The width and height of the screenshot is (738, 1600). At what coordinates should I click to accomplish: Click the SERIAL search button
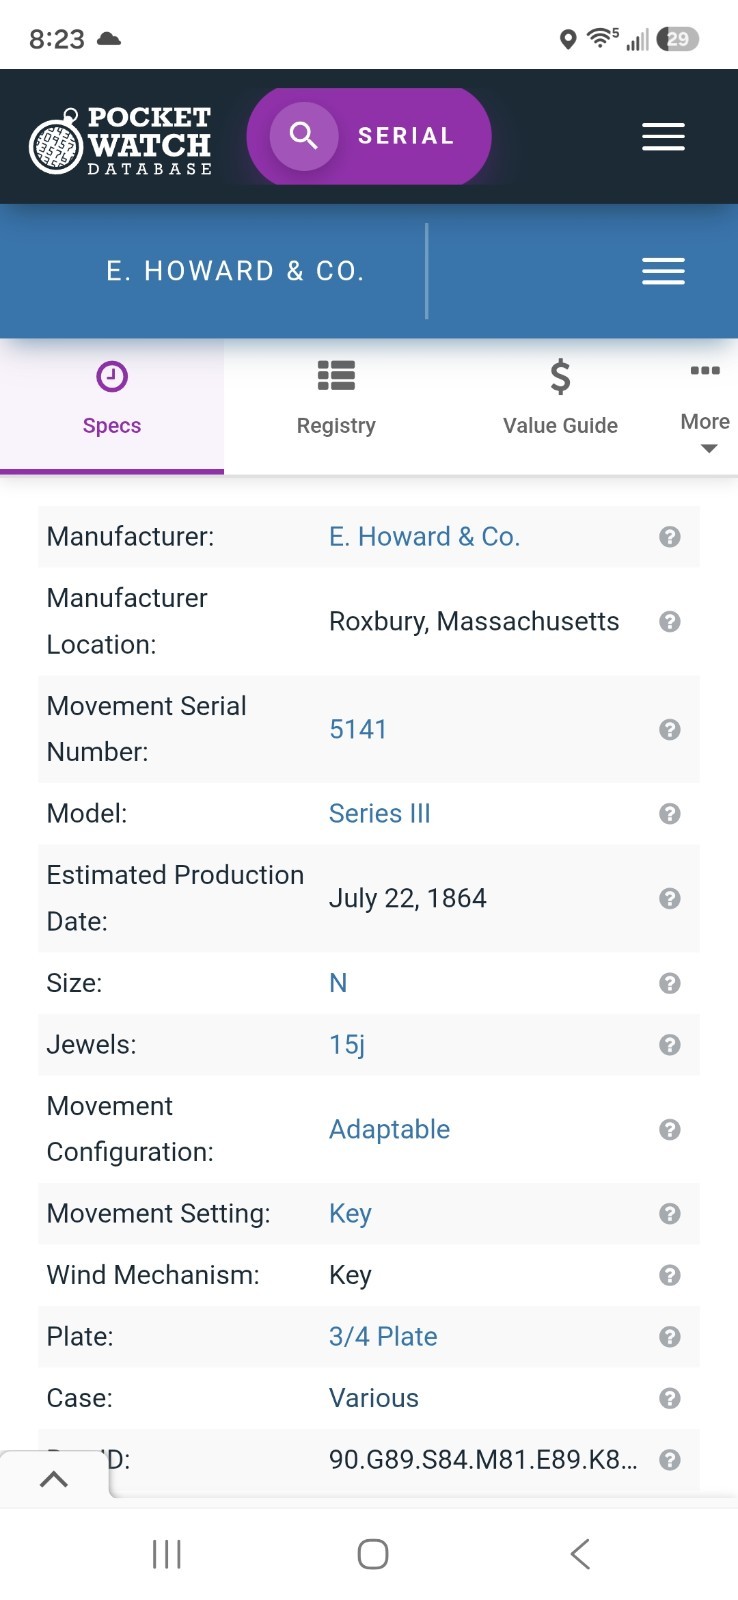click(369, 136)
